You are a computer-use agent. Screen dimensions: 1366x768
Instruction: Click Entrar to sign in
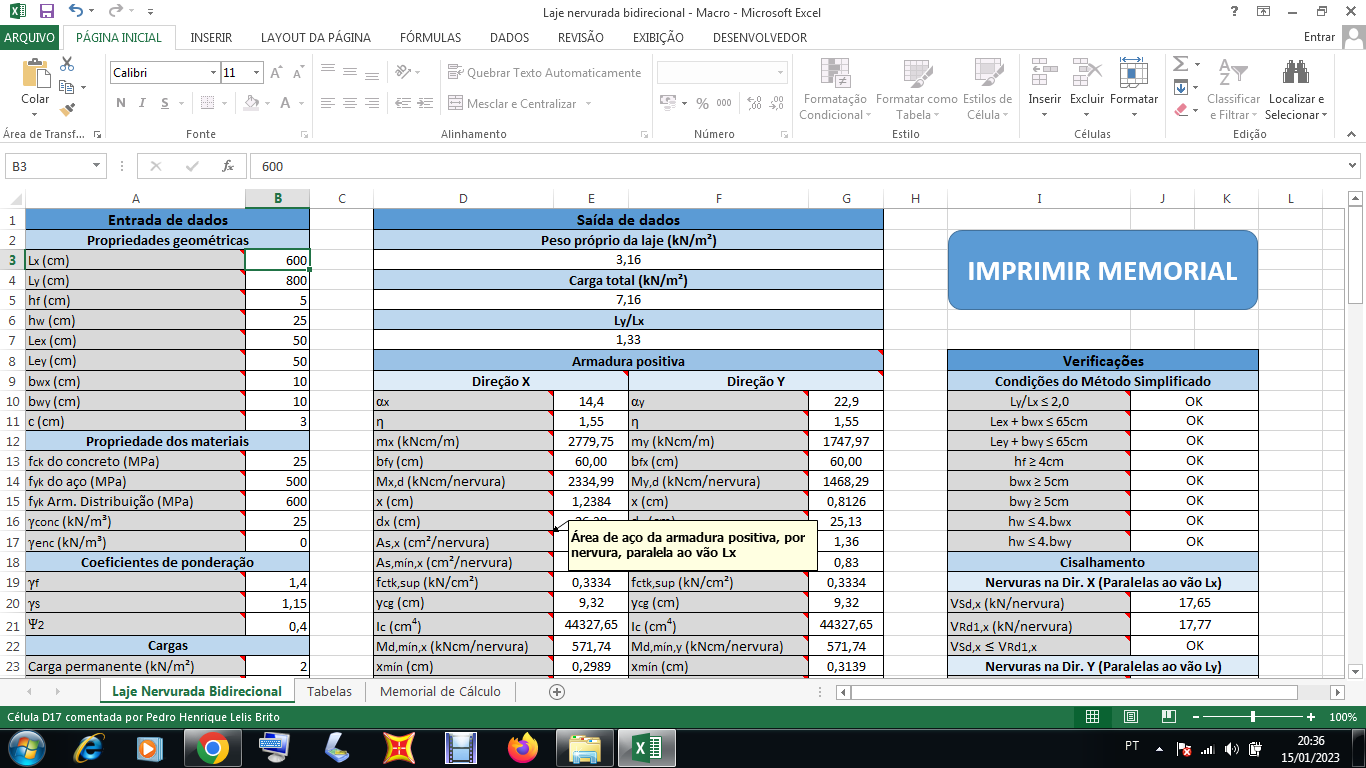click(1320, 37)
